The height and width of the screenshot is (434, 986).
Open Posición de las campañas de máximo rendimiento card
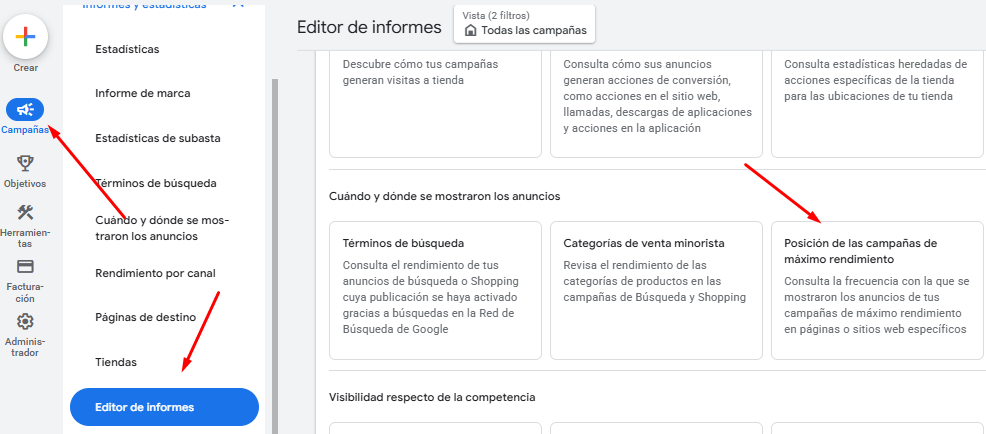(877, 290)
